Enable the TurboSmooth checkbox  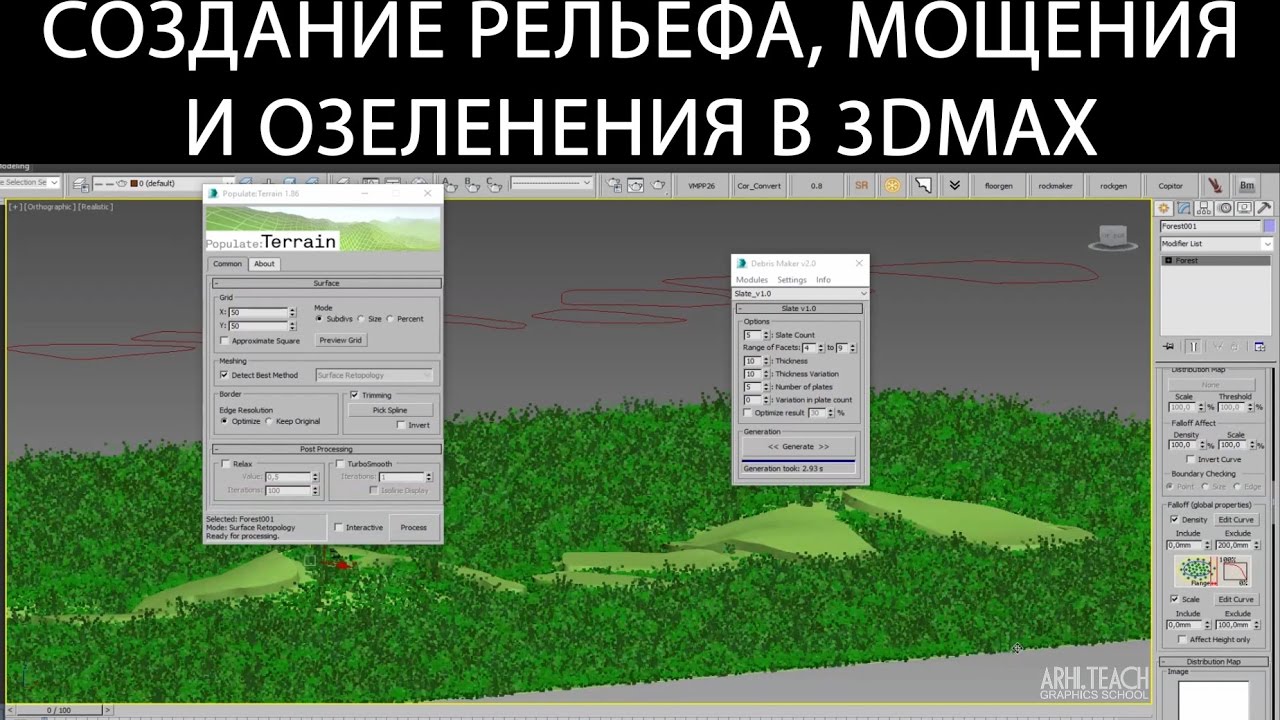tap(340, 464)
